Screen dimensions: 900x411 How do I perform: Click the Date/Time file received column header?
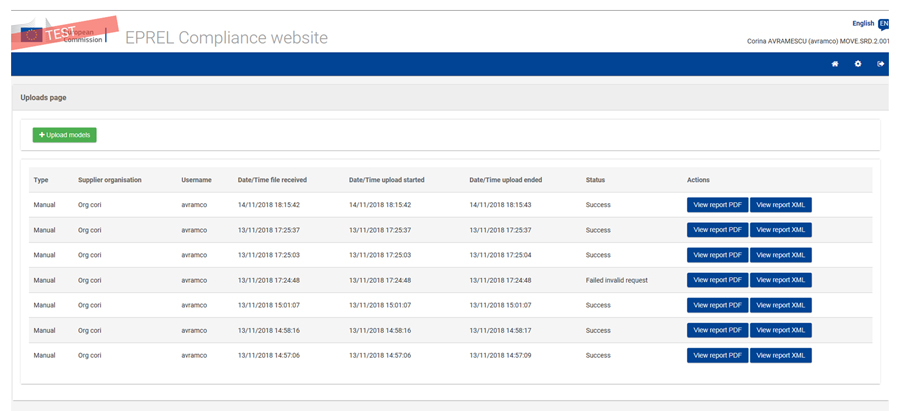click(x=272, y=180)
